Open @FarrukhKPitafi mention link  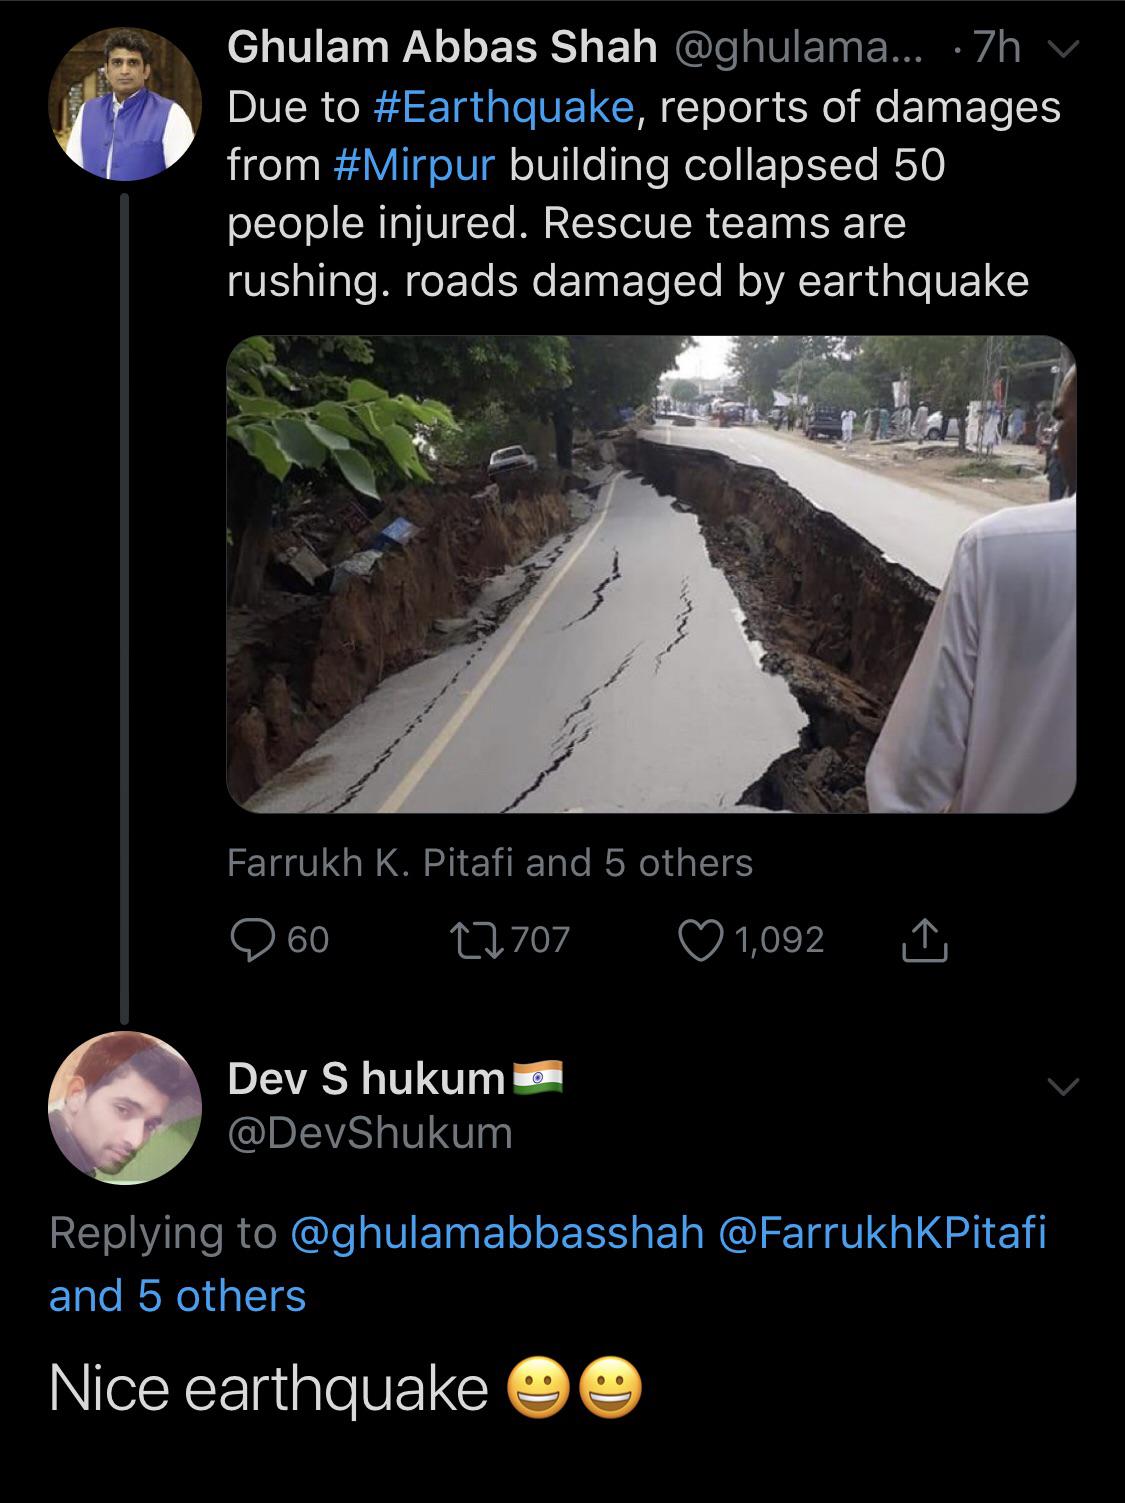click(883, 1232)
